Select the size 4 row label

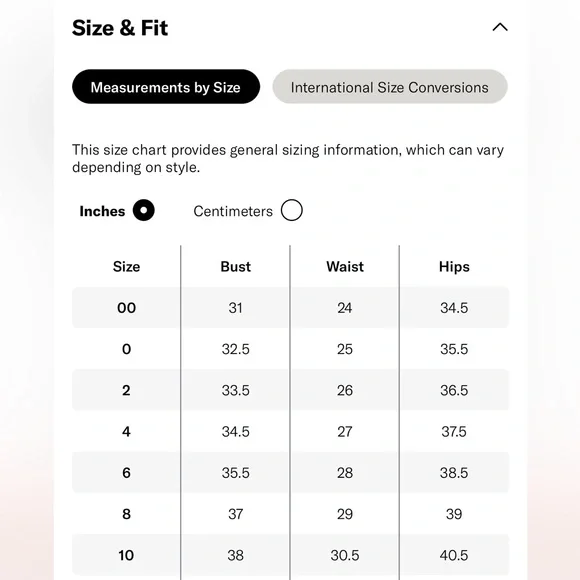[x=126, y=431]
